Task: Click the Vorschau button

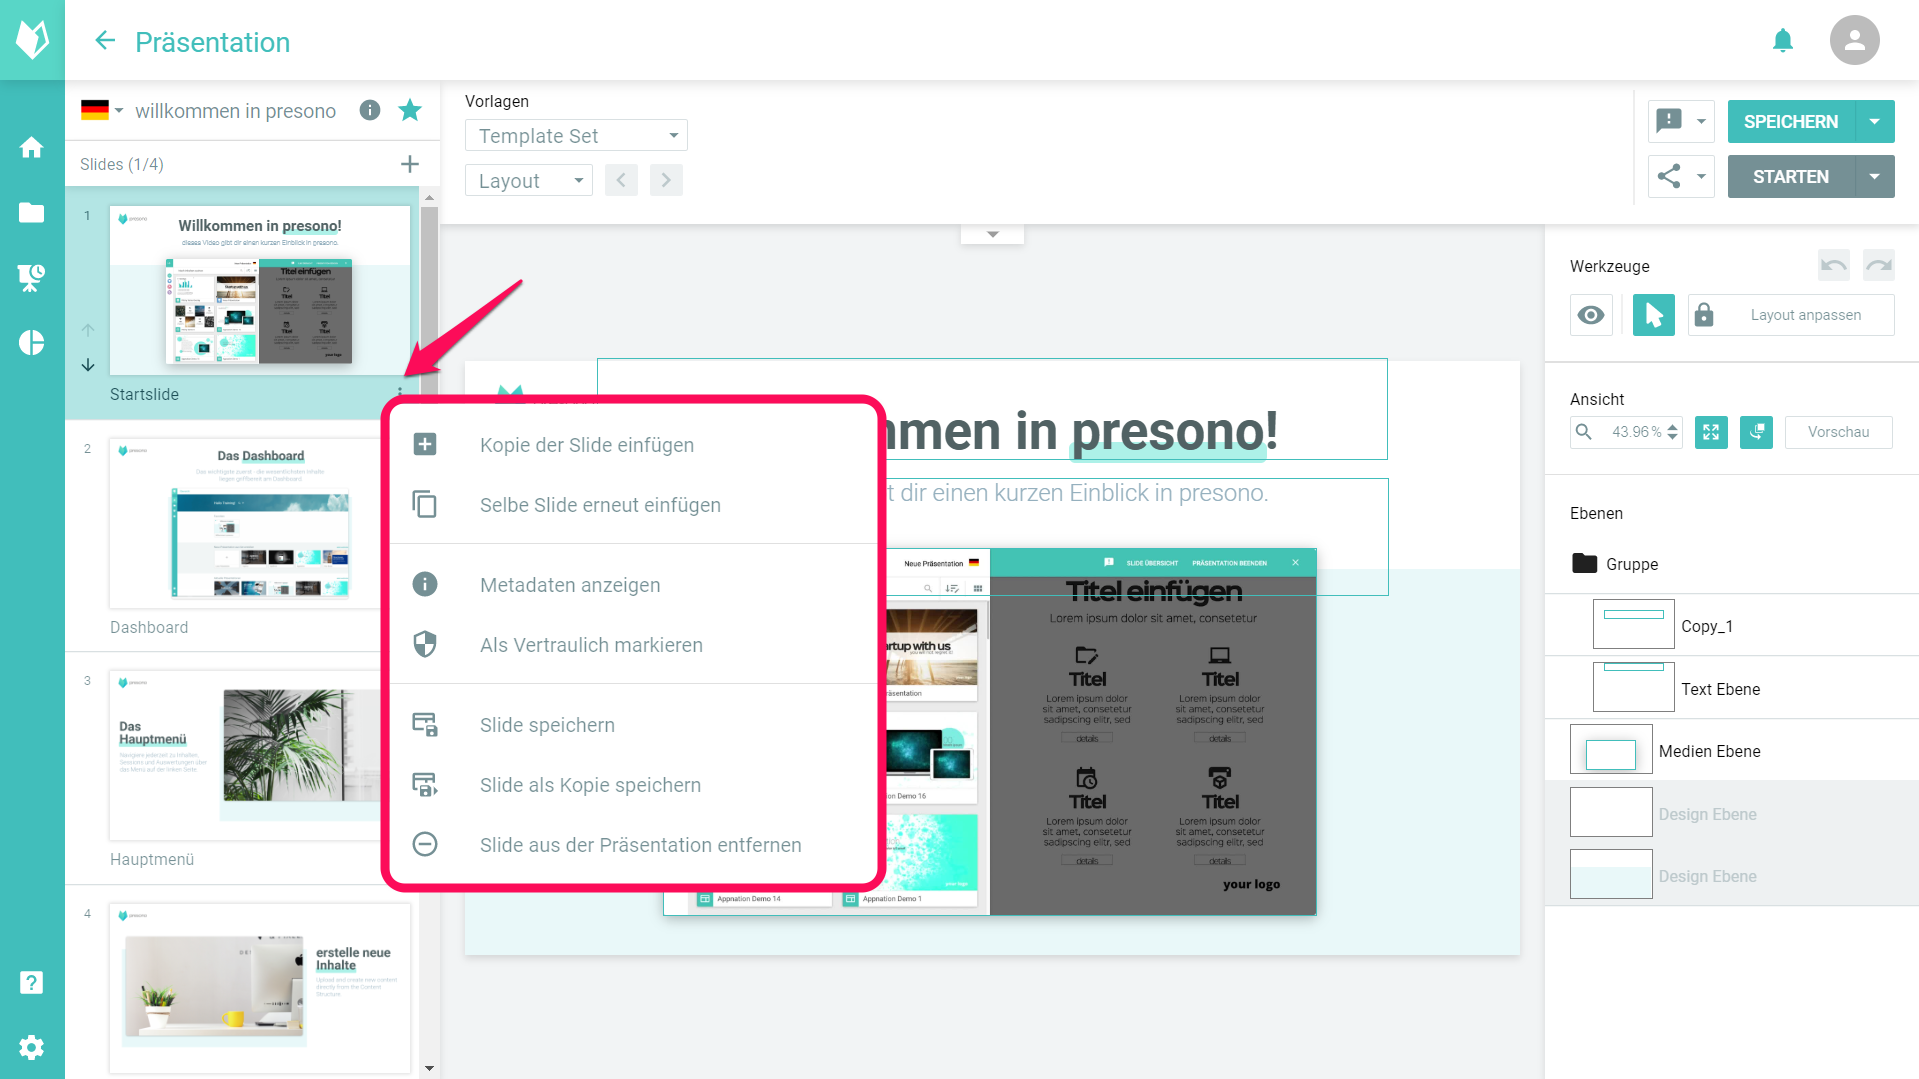Action: click(1838, 432)
